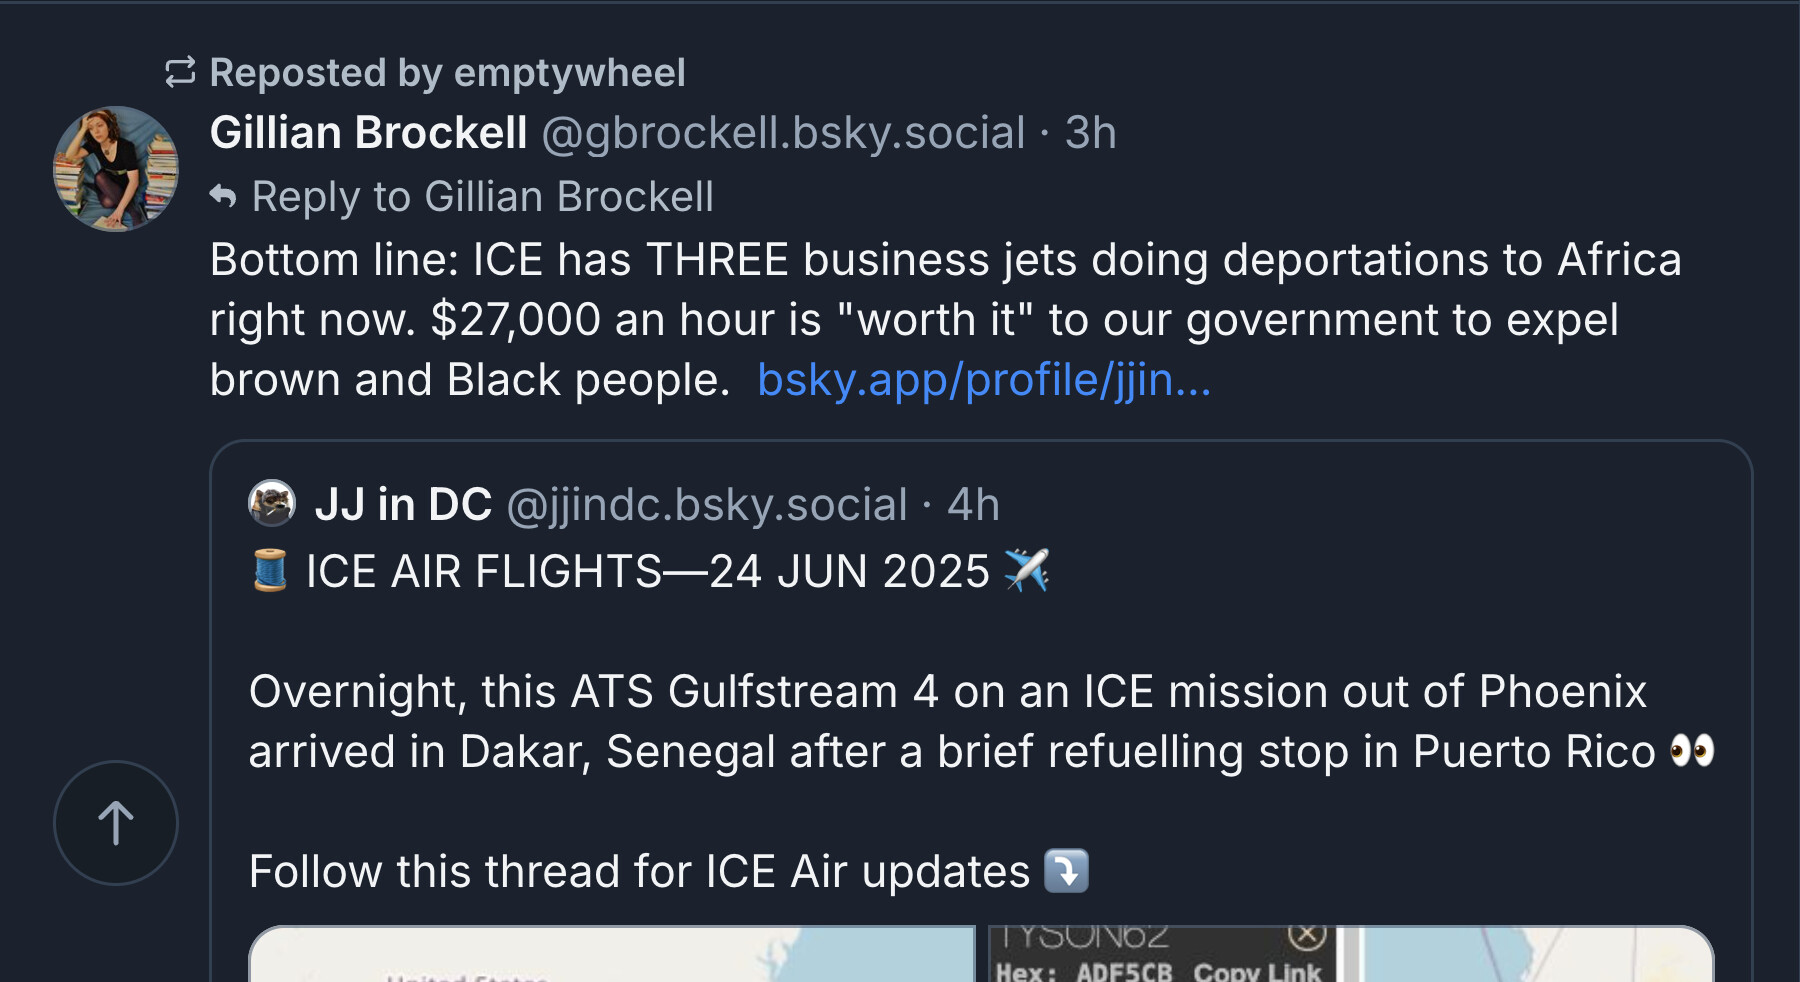The image size is (1800, 982).
Task: Click the down-right arrow emoji after updates
Action: 1066,870
